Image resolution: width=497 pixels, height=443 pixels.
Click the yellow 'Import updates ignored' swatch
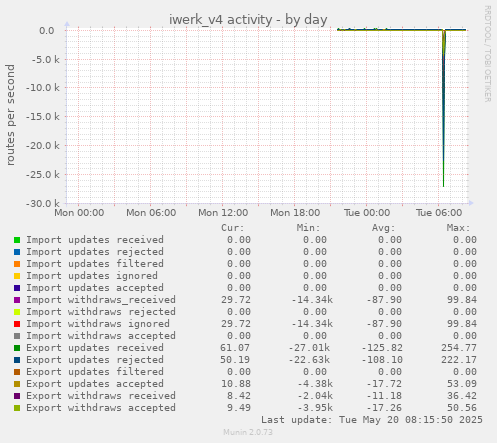click(x=17, y=276)
